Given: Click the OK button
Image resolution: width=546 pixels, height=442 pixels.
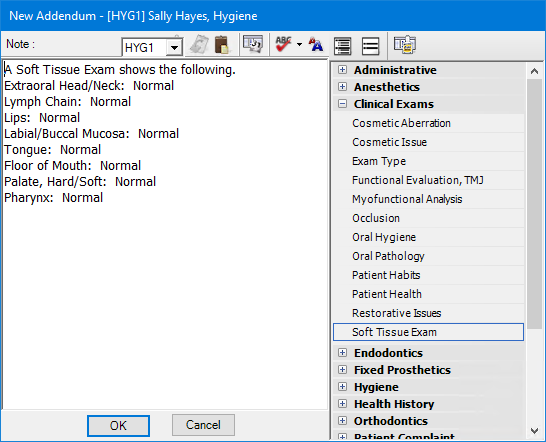Looking at the screenshot, I should click(118, 426).
